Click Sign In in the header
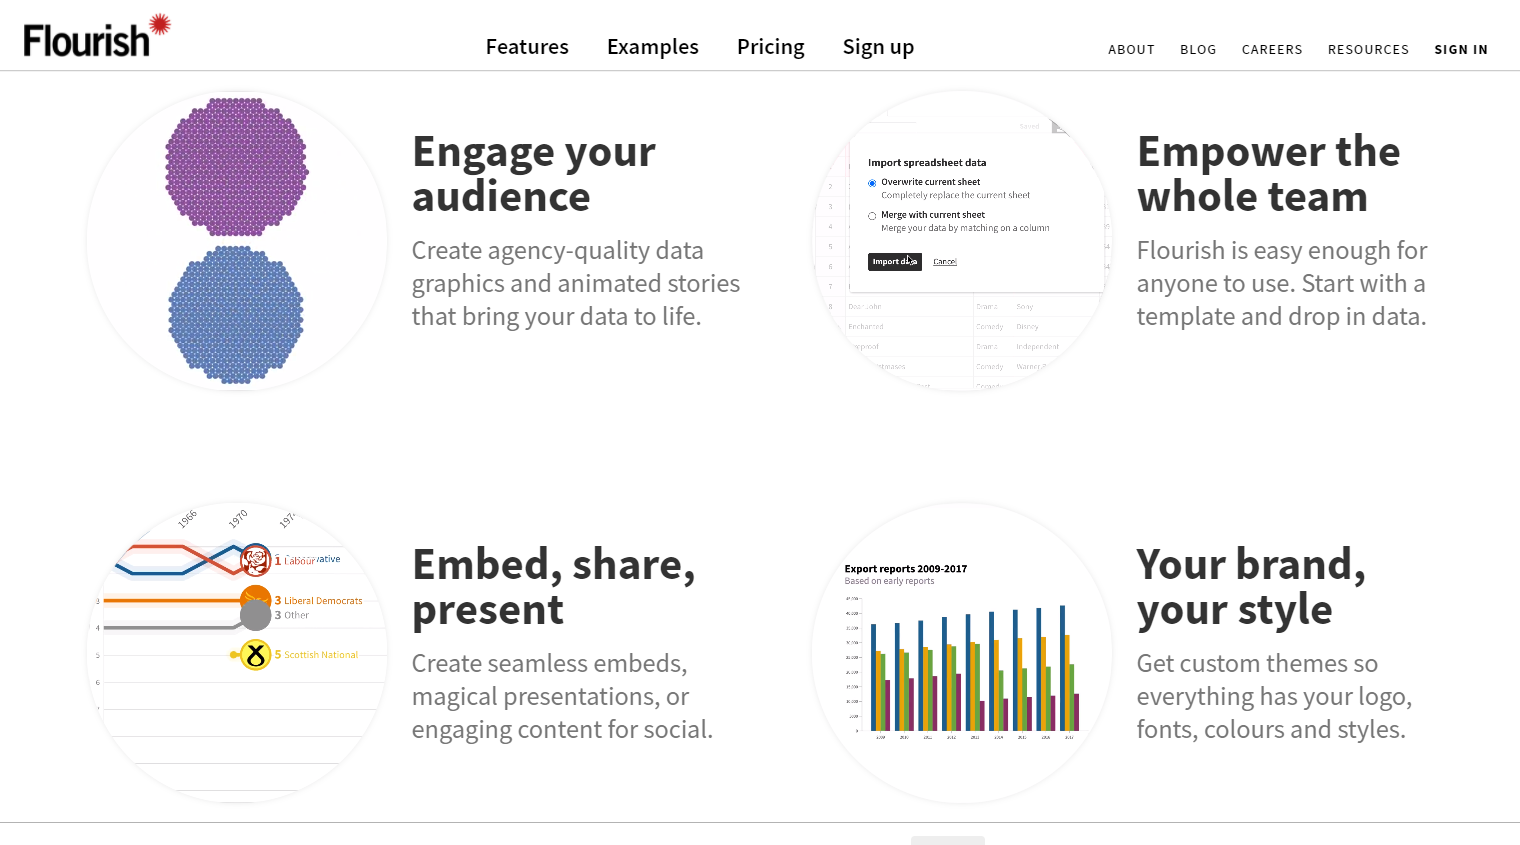 [x=1461, y=49]
